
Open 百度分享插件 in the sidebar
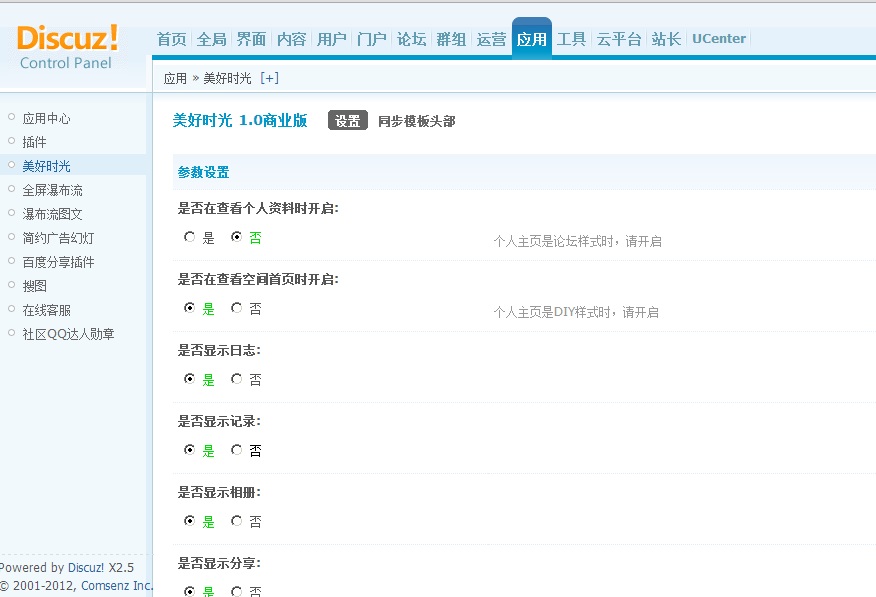pyautogui.click(x=58, y=262)
